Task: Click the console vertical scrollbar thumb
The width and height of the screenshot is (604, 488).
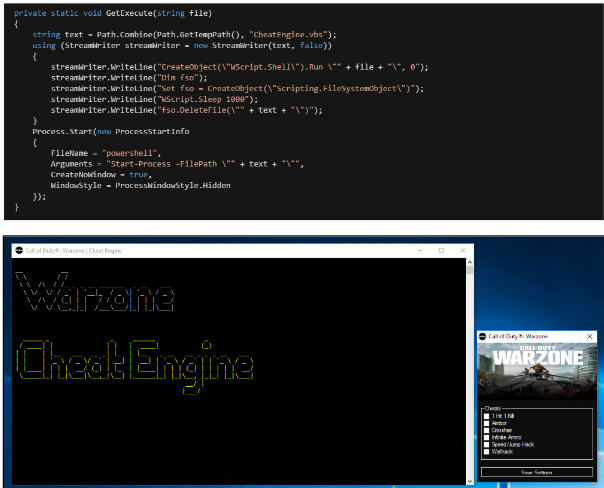Action: coord(470,270)
